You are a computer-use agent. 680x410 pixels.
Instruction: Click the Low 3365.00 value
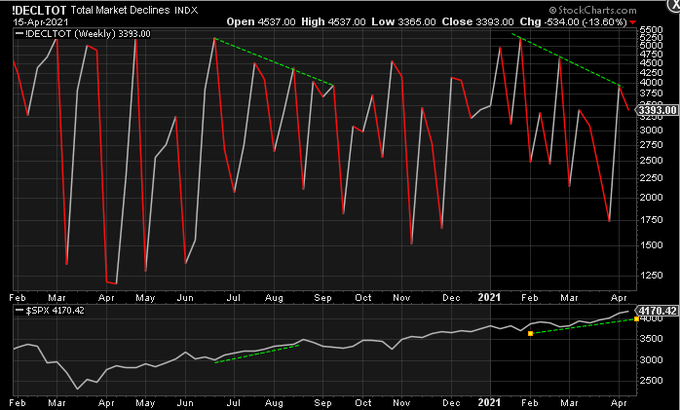[x=403, y=22]
